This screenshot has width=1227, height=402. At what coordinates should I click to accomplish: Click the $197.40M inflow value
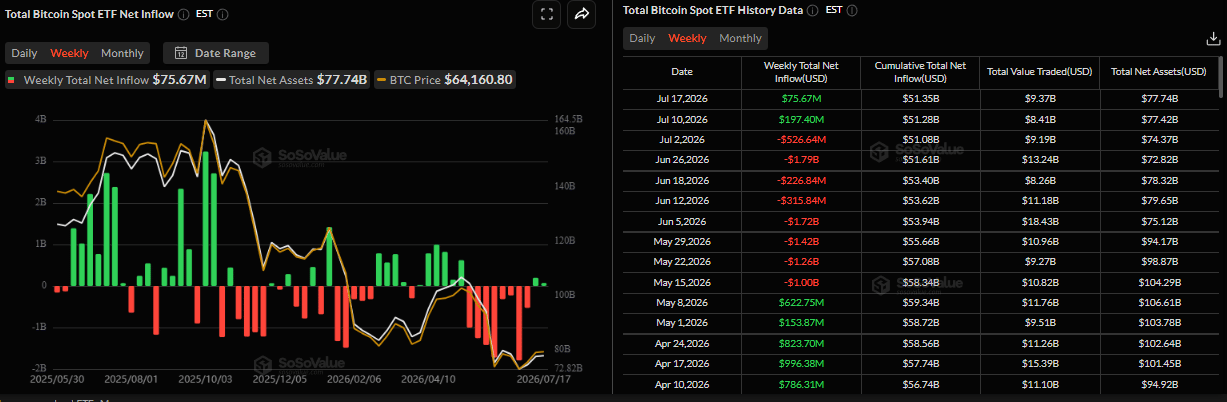pyautogui.click(x=800, y=119)
